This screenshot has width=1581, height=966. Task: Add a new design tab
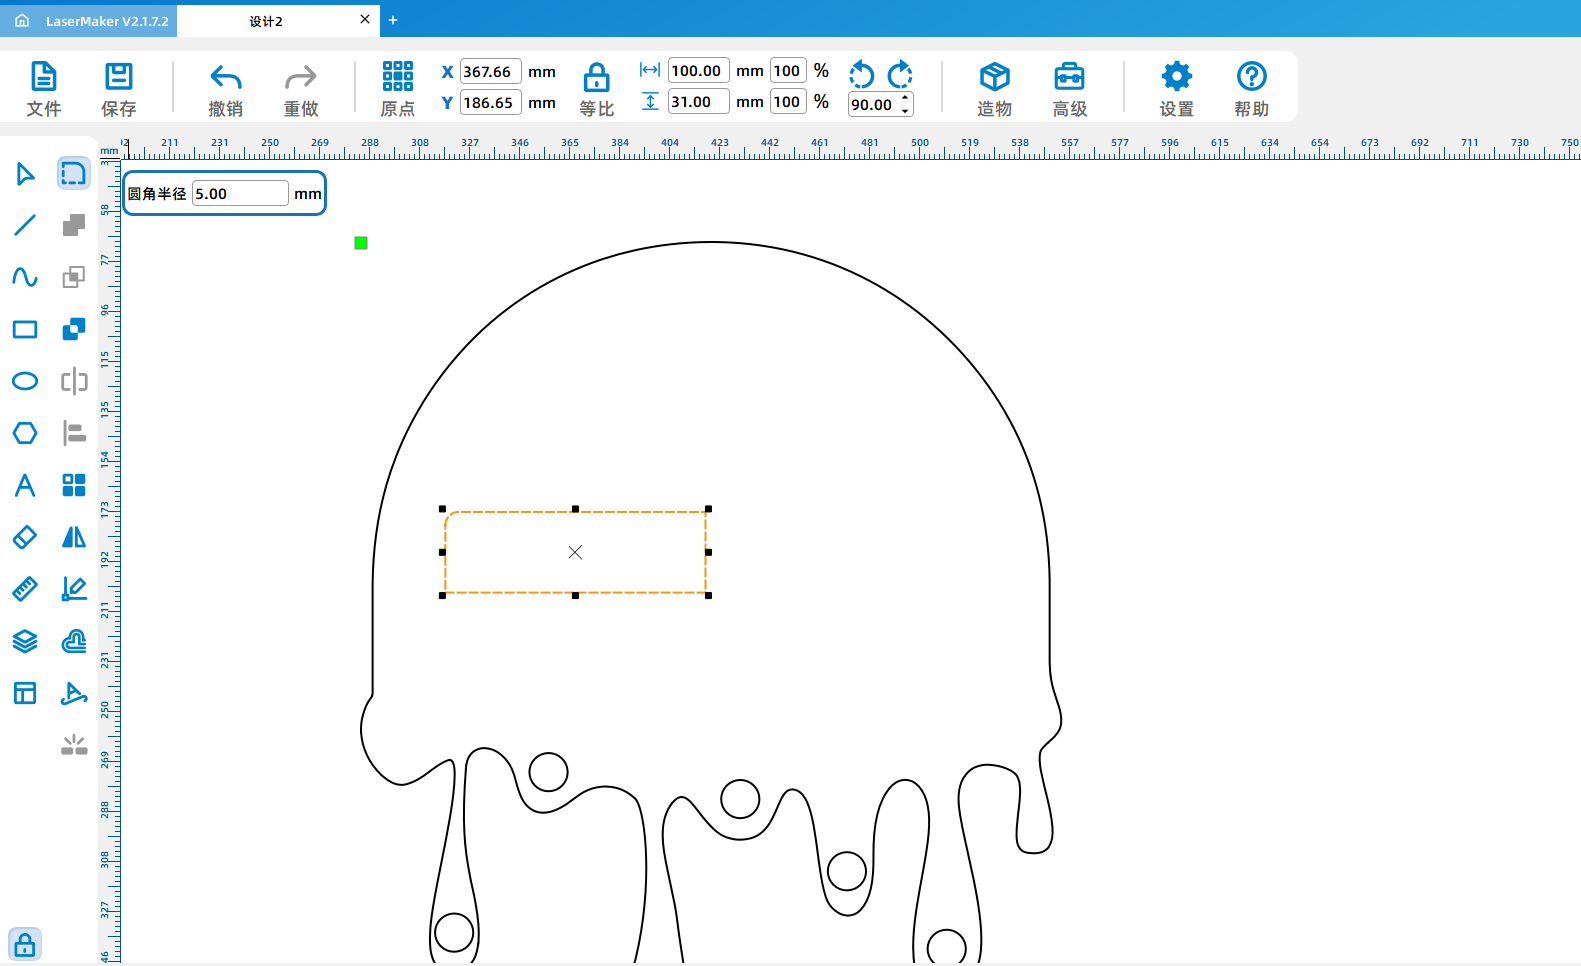click(393, 20)
